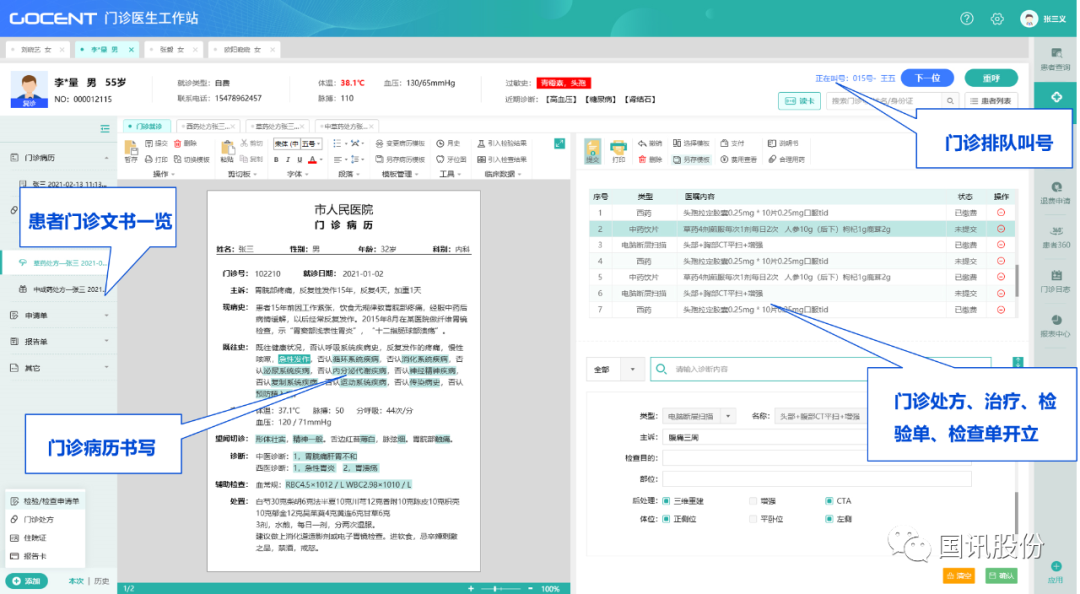Click the 下一位 next patient button
Screen dimensions: 1080x594
tap(927, 78)
